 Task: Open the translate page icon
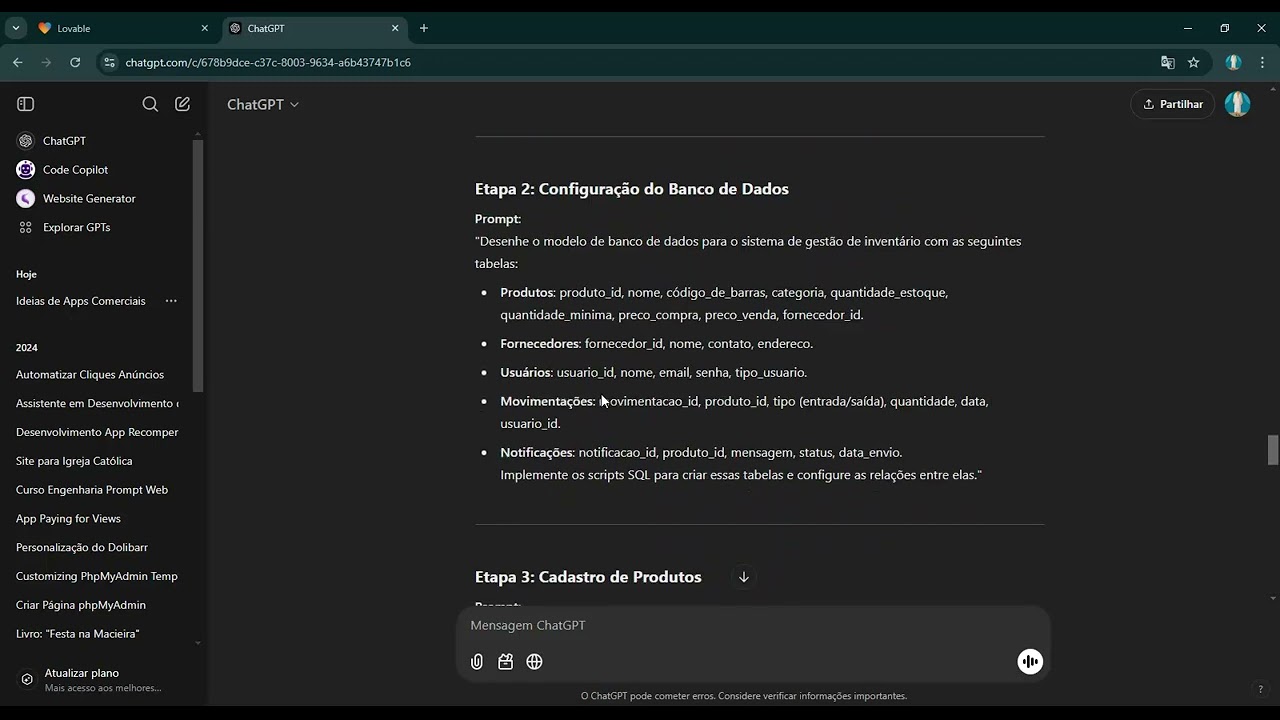[1167, 62]
